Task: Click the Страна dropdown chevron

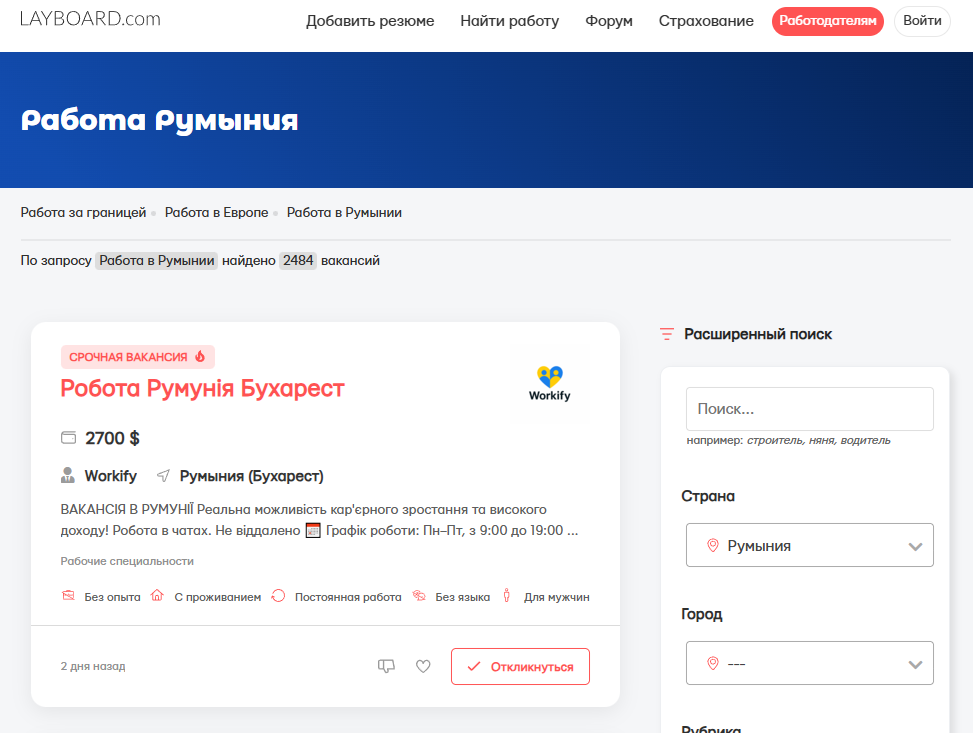Action: pyautogui.click(x=915, y=546)
